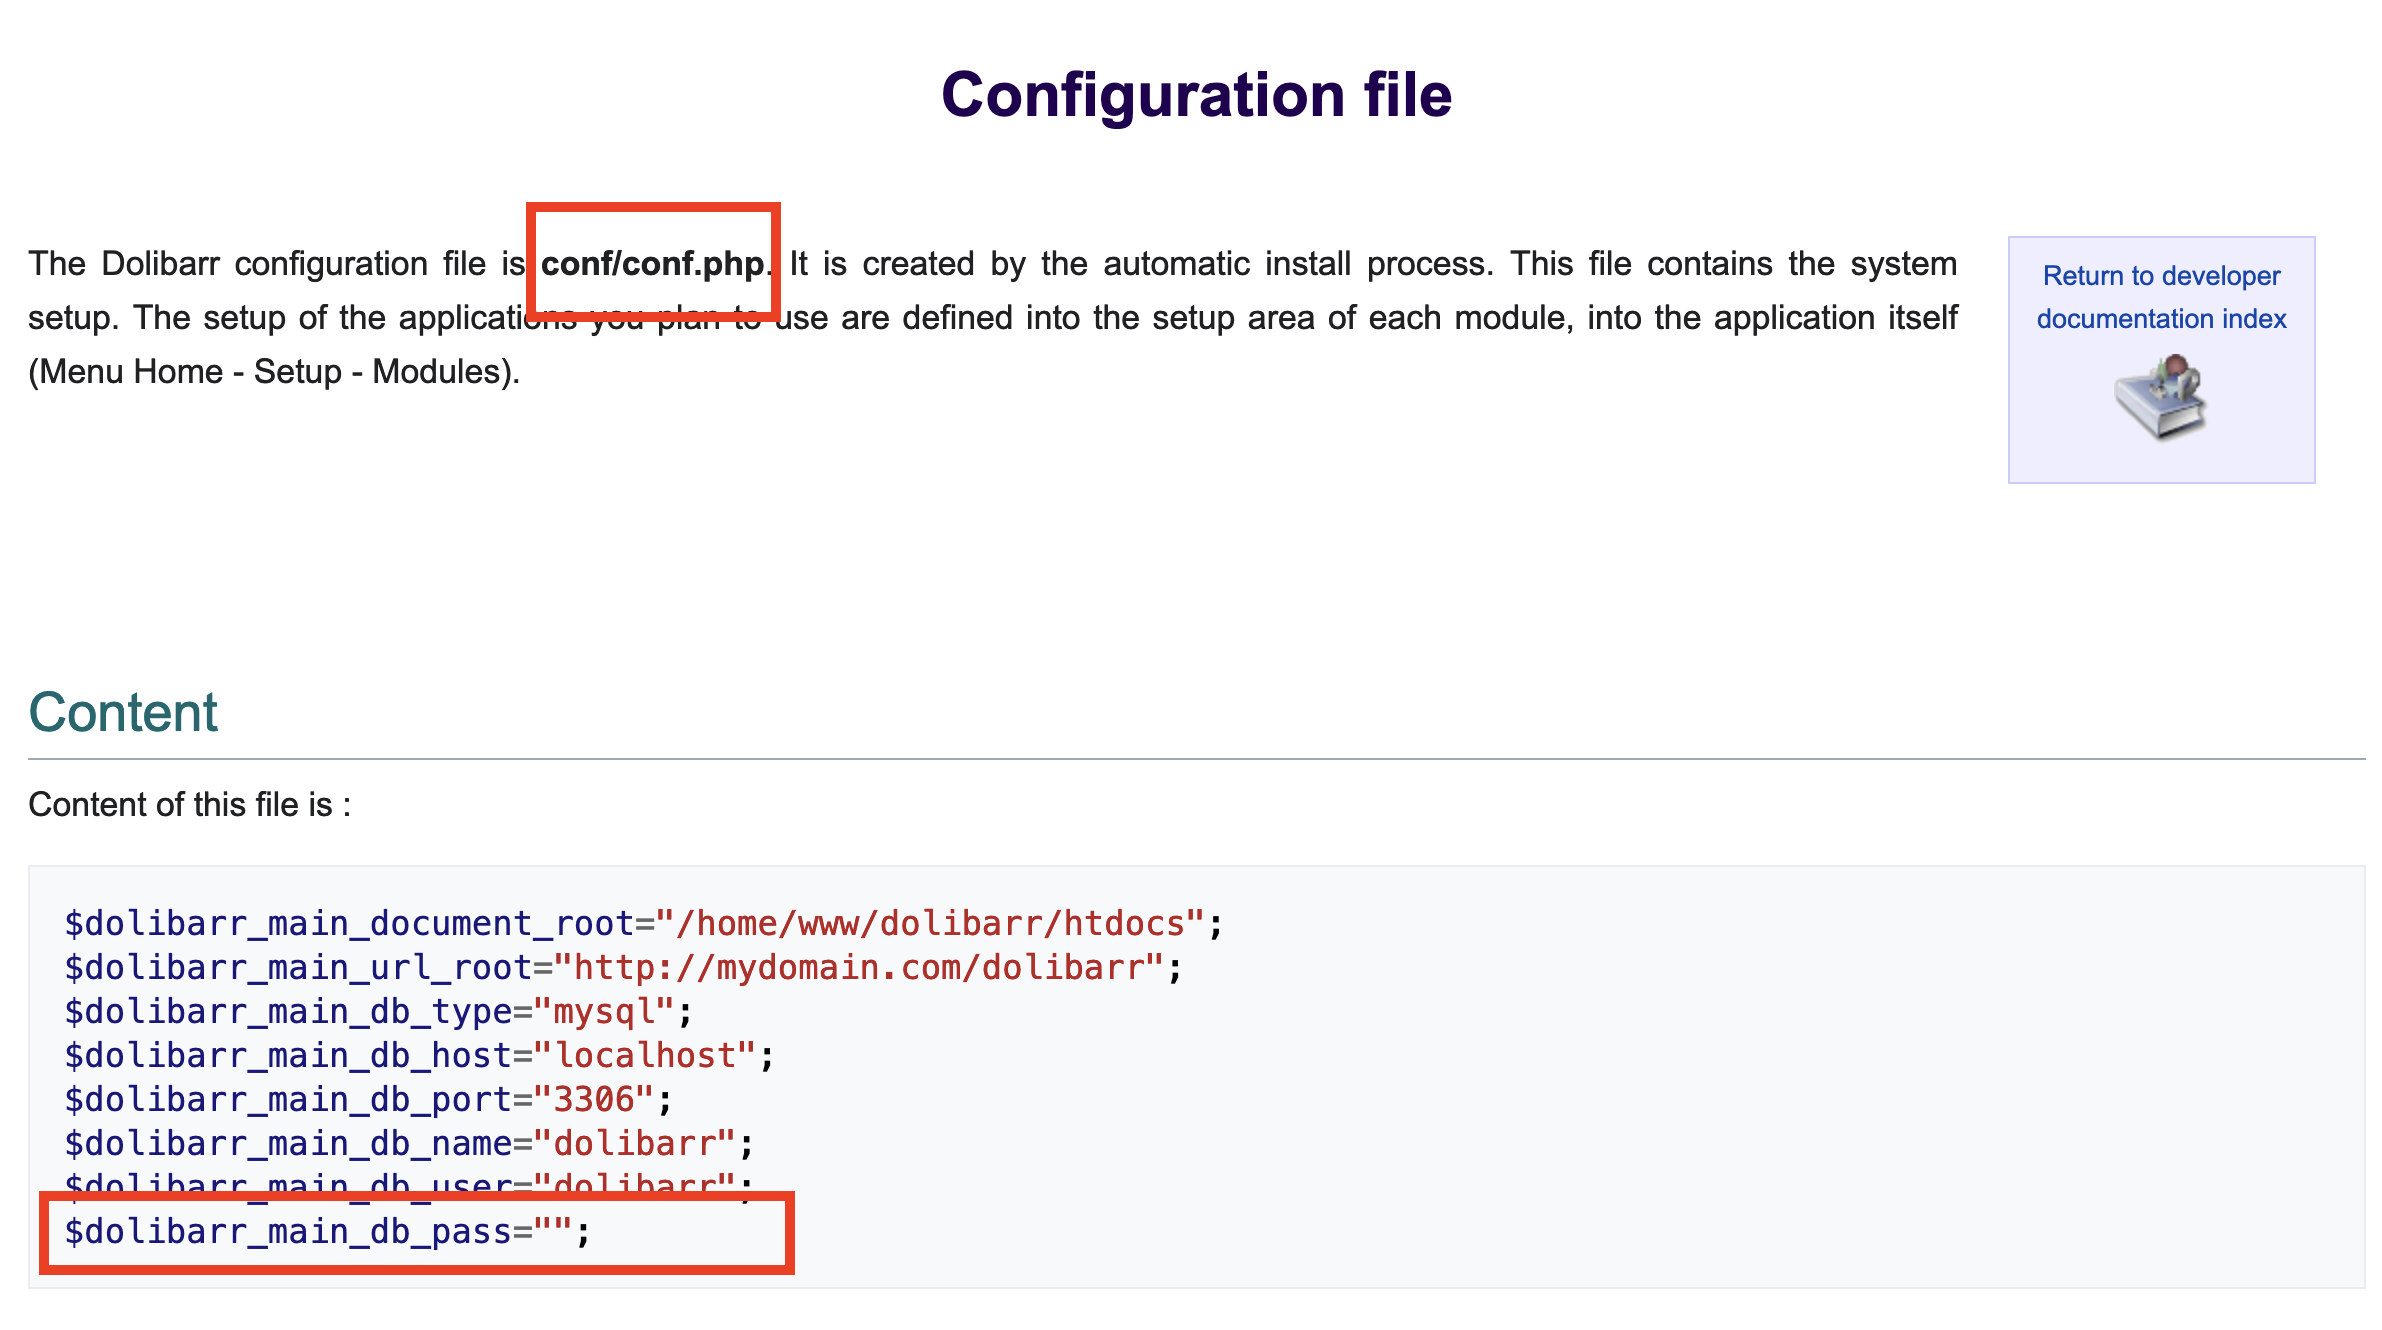Click the $dolibarr_main_db_port variable name
The image size is (2382, 1330).
coord(288,1100)
